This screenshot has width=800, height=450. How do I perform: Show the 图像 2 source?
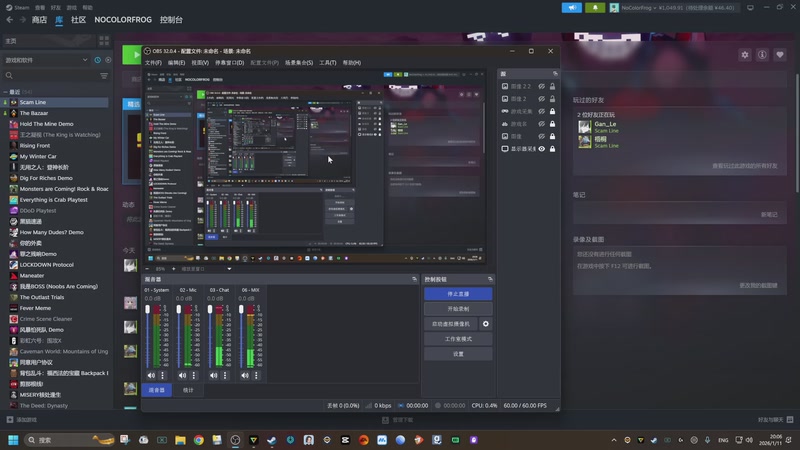point(541,99)
